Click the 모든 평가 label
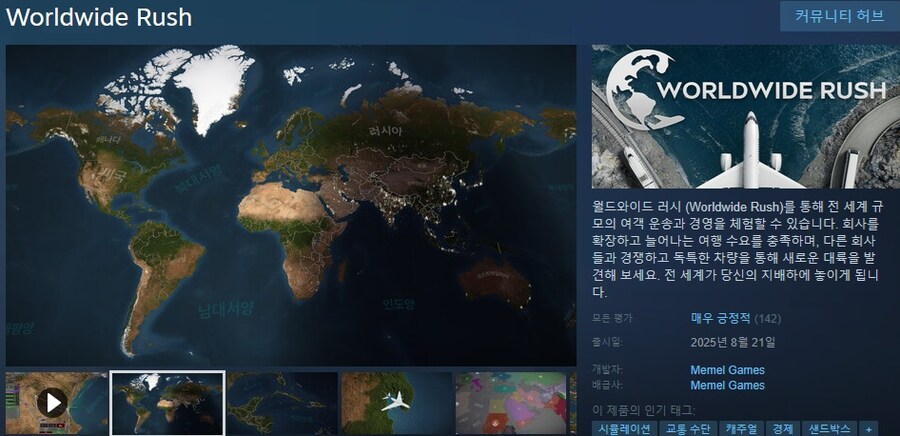900x436 pixels. pyautogui.click(x=611, y=318)
